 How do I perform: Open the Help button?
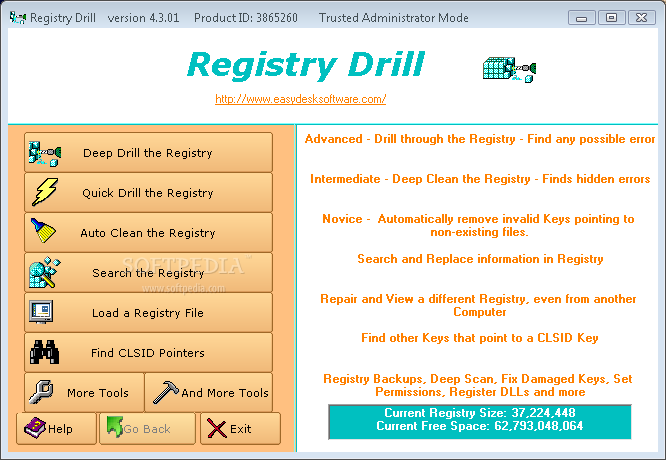click(56, 428)
